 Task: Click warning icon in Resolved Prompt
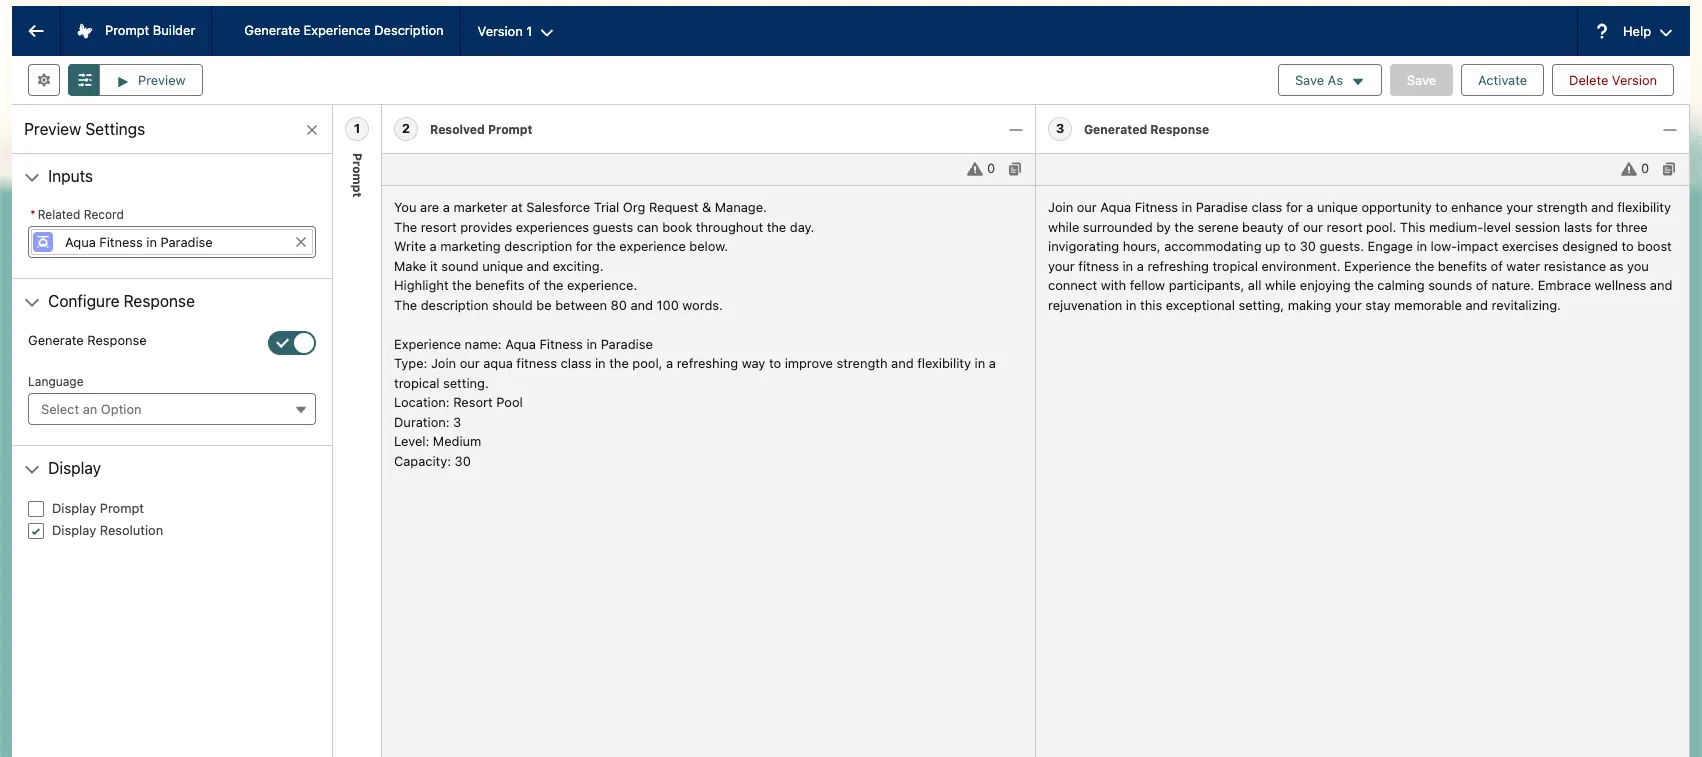click(x=975, y=169)
